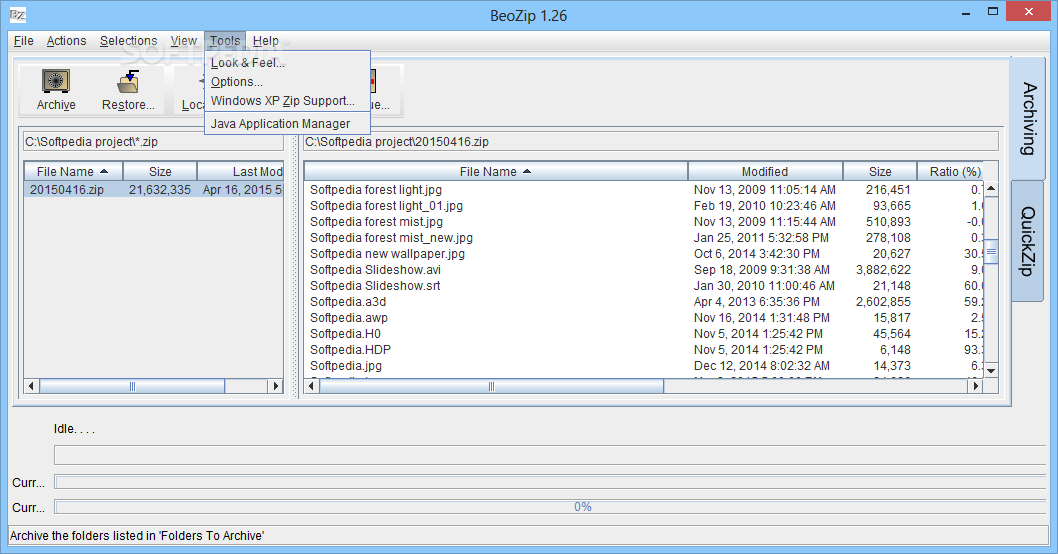Sort left list by Last Modified header
This screenshot has height=554, width=1058.
coord(240,171)
